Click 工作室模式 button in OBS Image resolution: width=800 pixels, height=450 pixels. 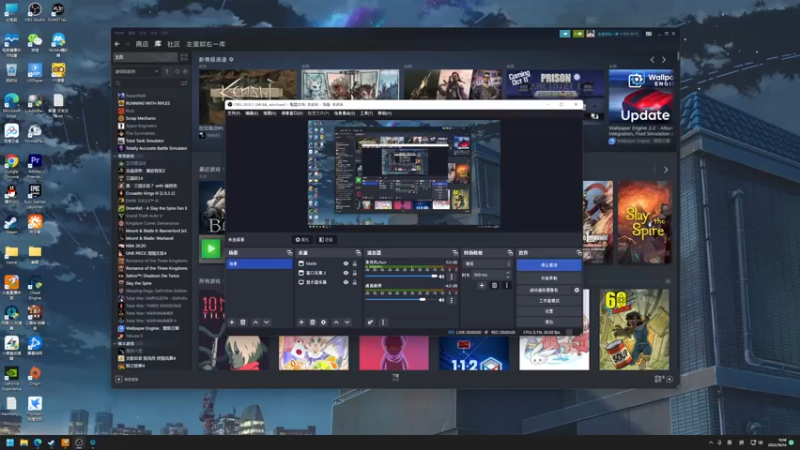[549, 301]
